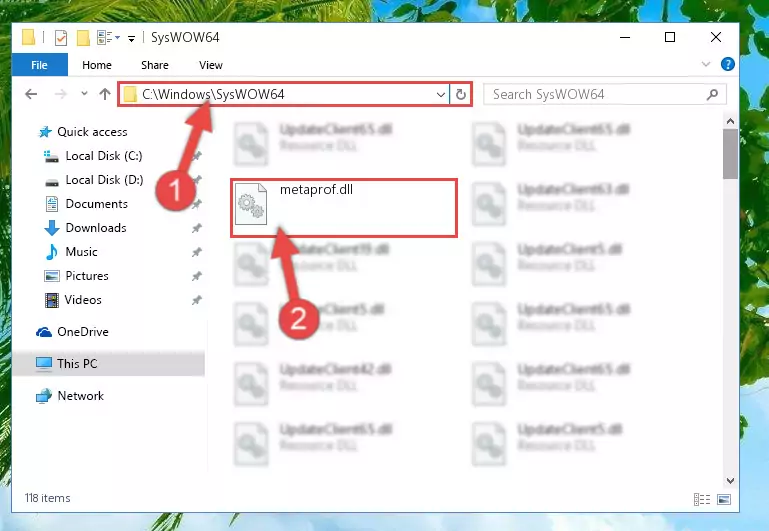Screen dimensions: 769x531
Task: Click the view layout icon in title bar
Action: pos(108,38)
